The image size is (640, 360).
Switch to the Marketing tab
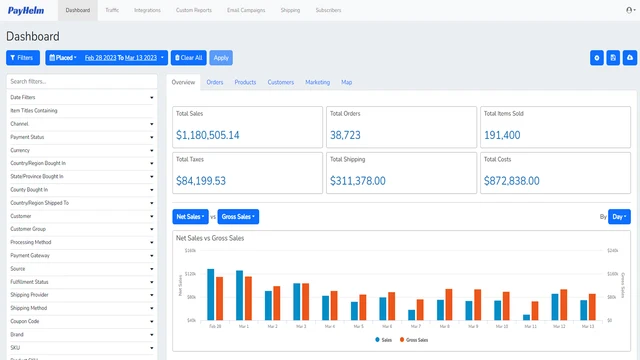[x=318, y=82]
